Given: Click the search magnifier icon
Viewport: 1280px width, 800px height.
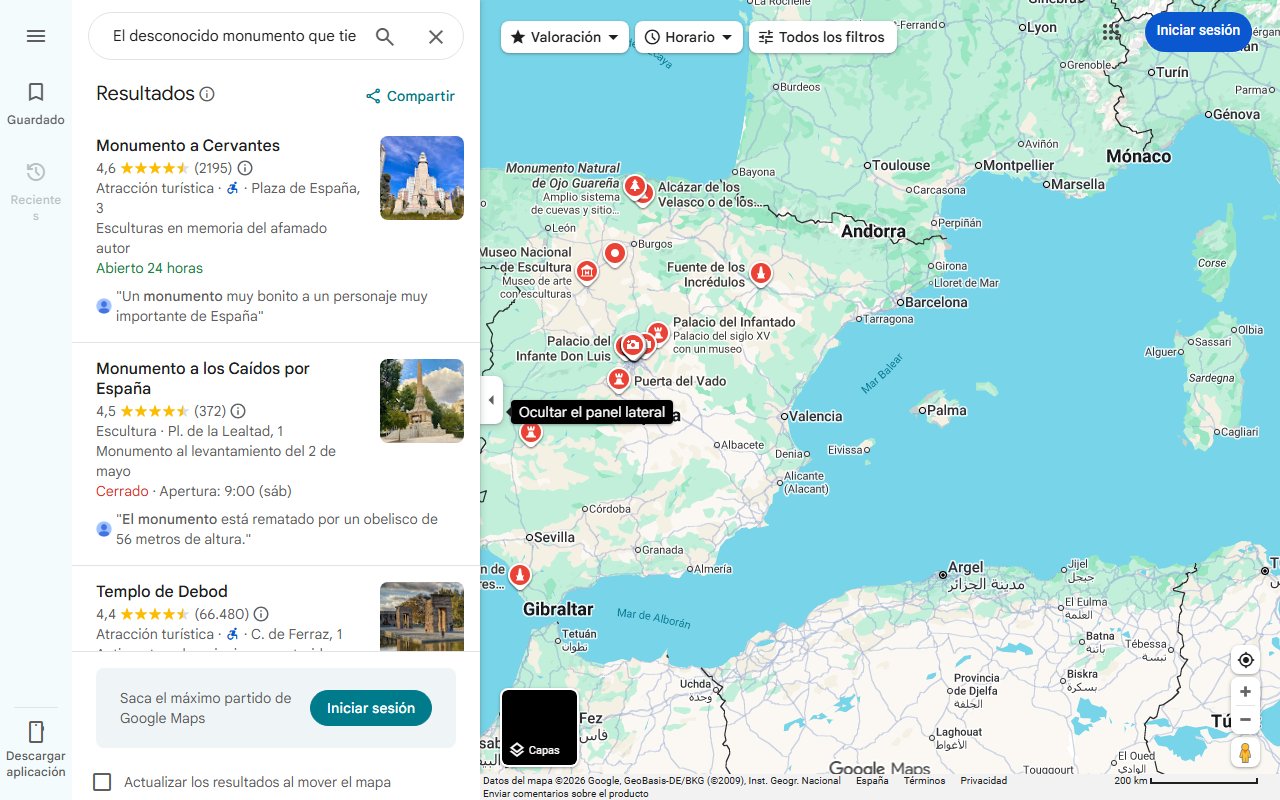Looking at the screenshot, I should click(384, 36).
